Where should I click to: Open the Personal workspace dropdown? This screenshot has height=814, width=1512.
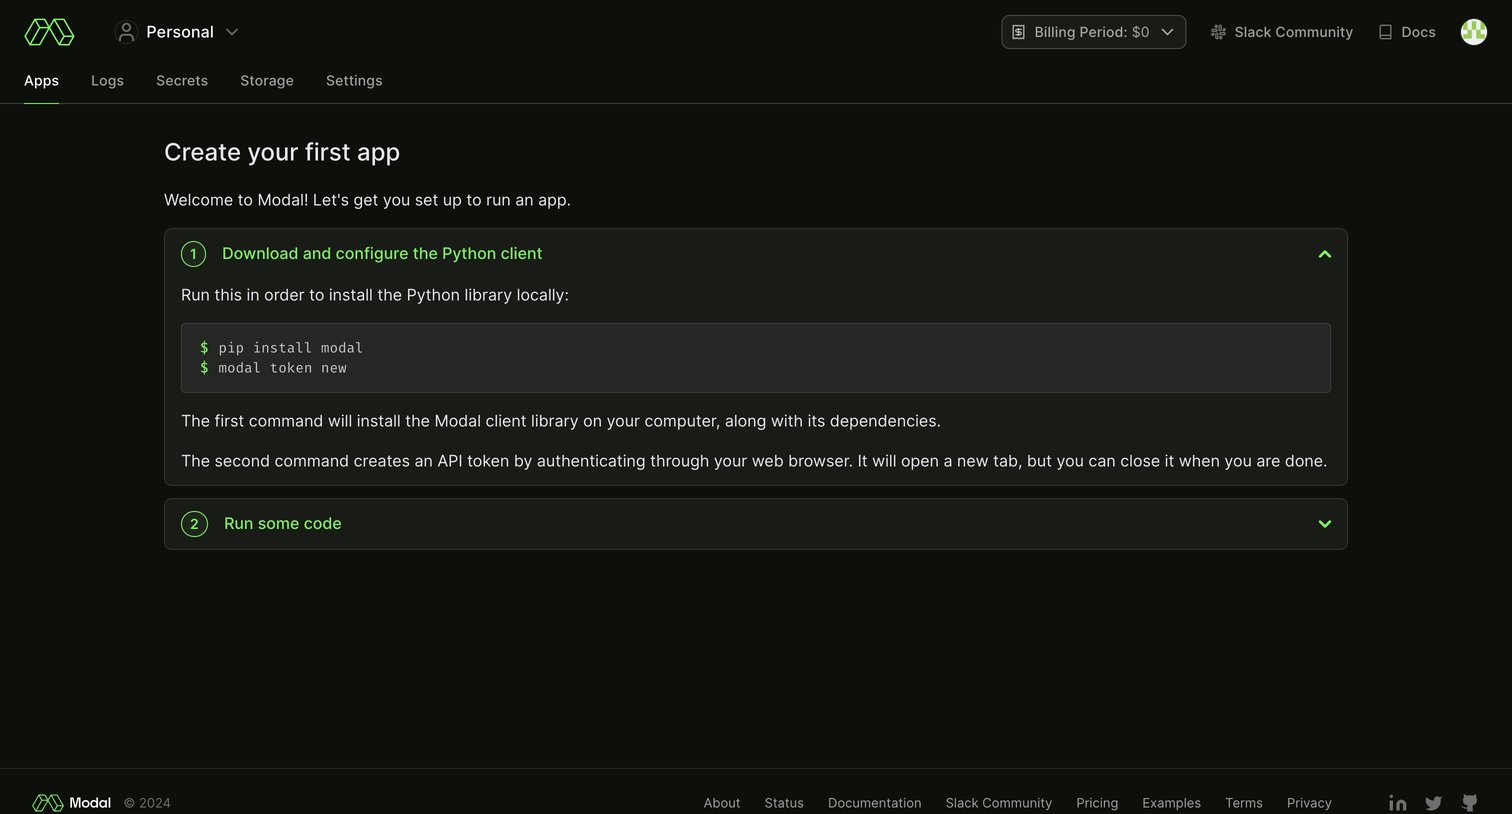coord(177,32)
